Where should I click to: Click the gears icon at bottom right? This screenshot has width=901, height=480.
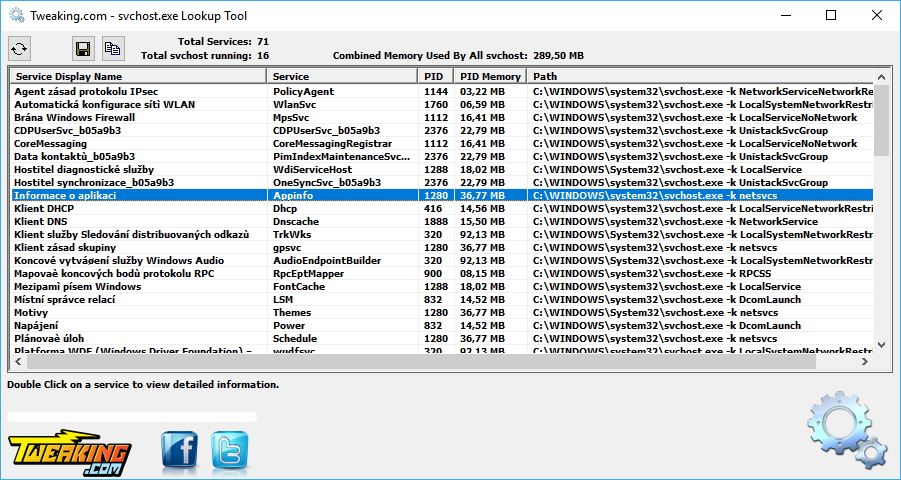[848, 429]
